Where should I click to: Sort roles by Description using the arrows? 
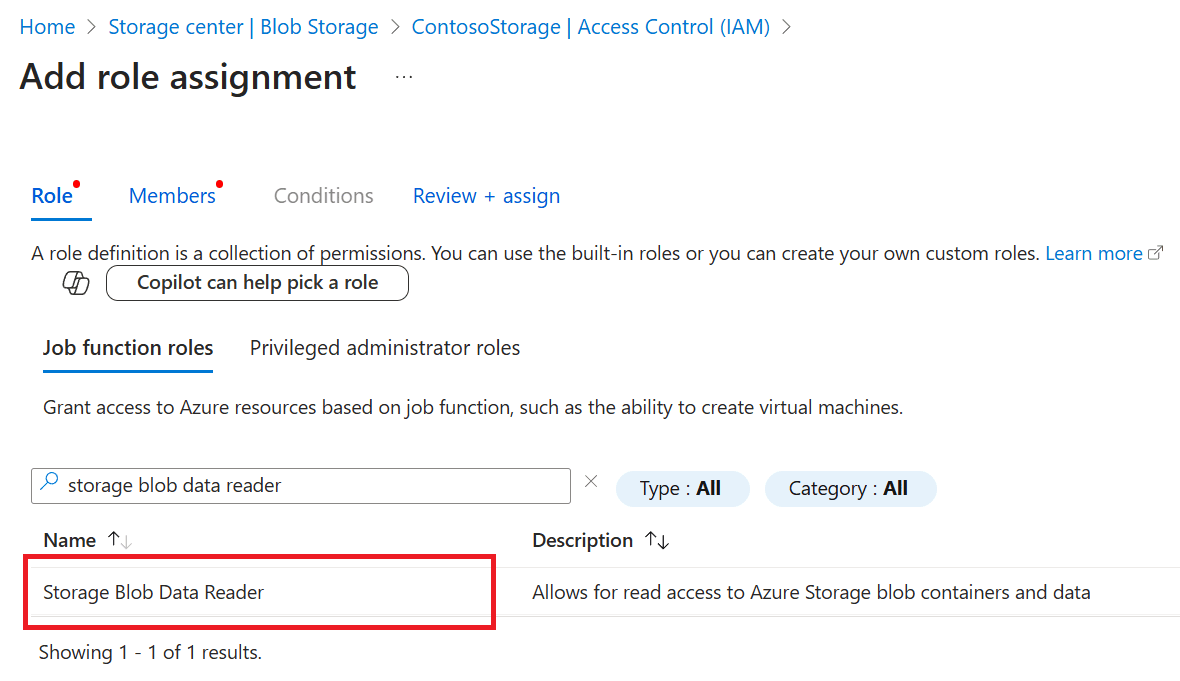657,540
